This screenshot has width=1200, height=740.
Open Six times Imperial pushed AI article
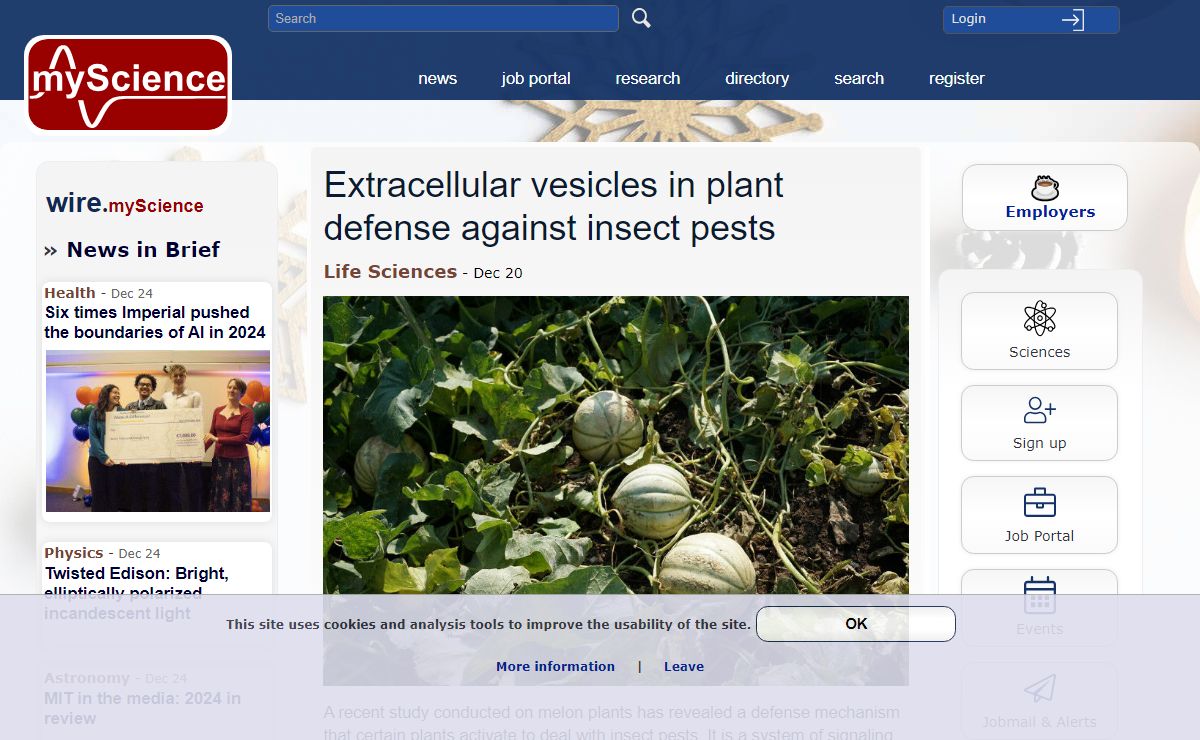(155, 322)
